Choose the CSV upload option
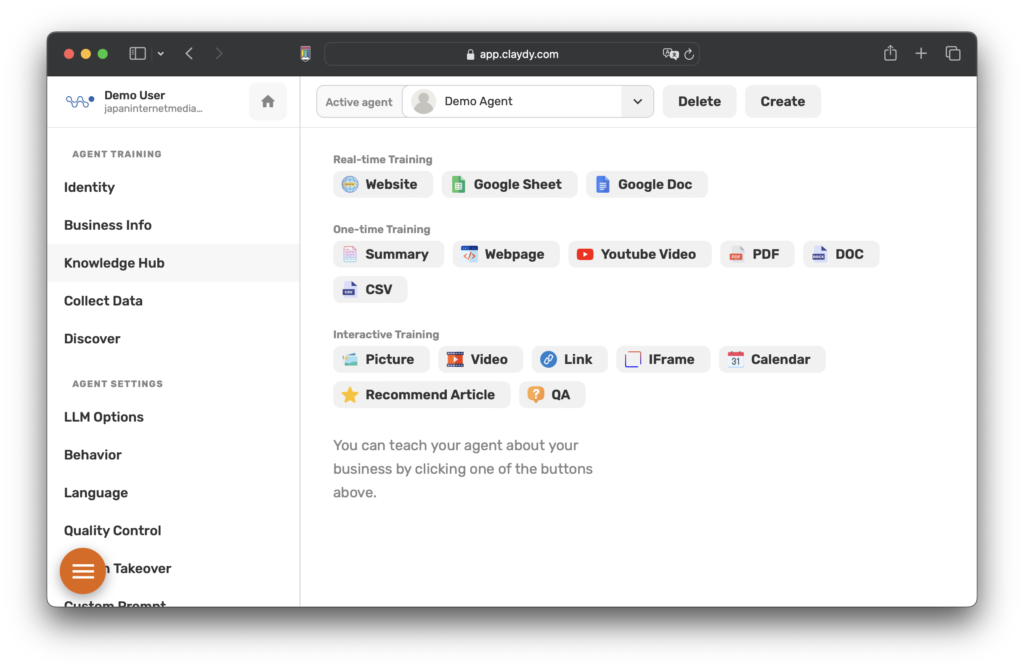The width and height of the screenshot is (1024, 669). (x=370, y=290)
